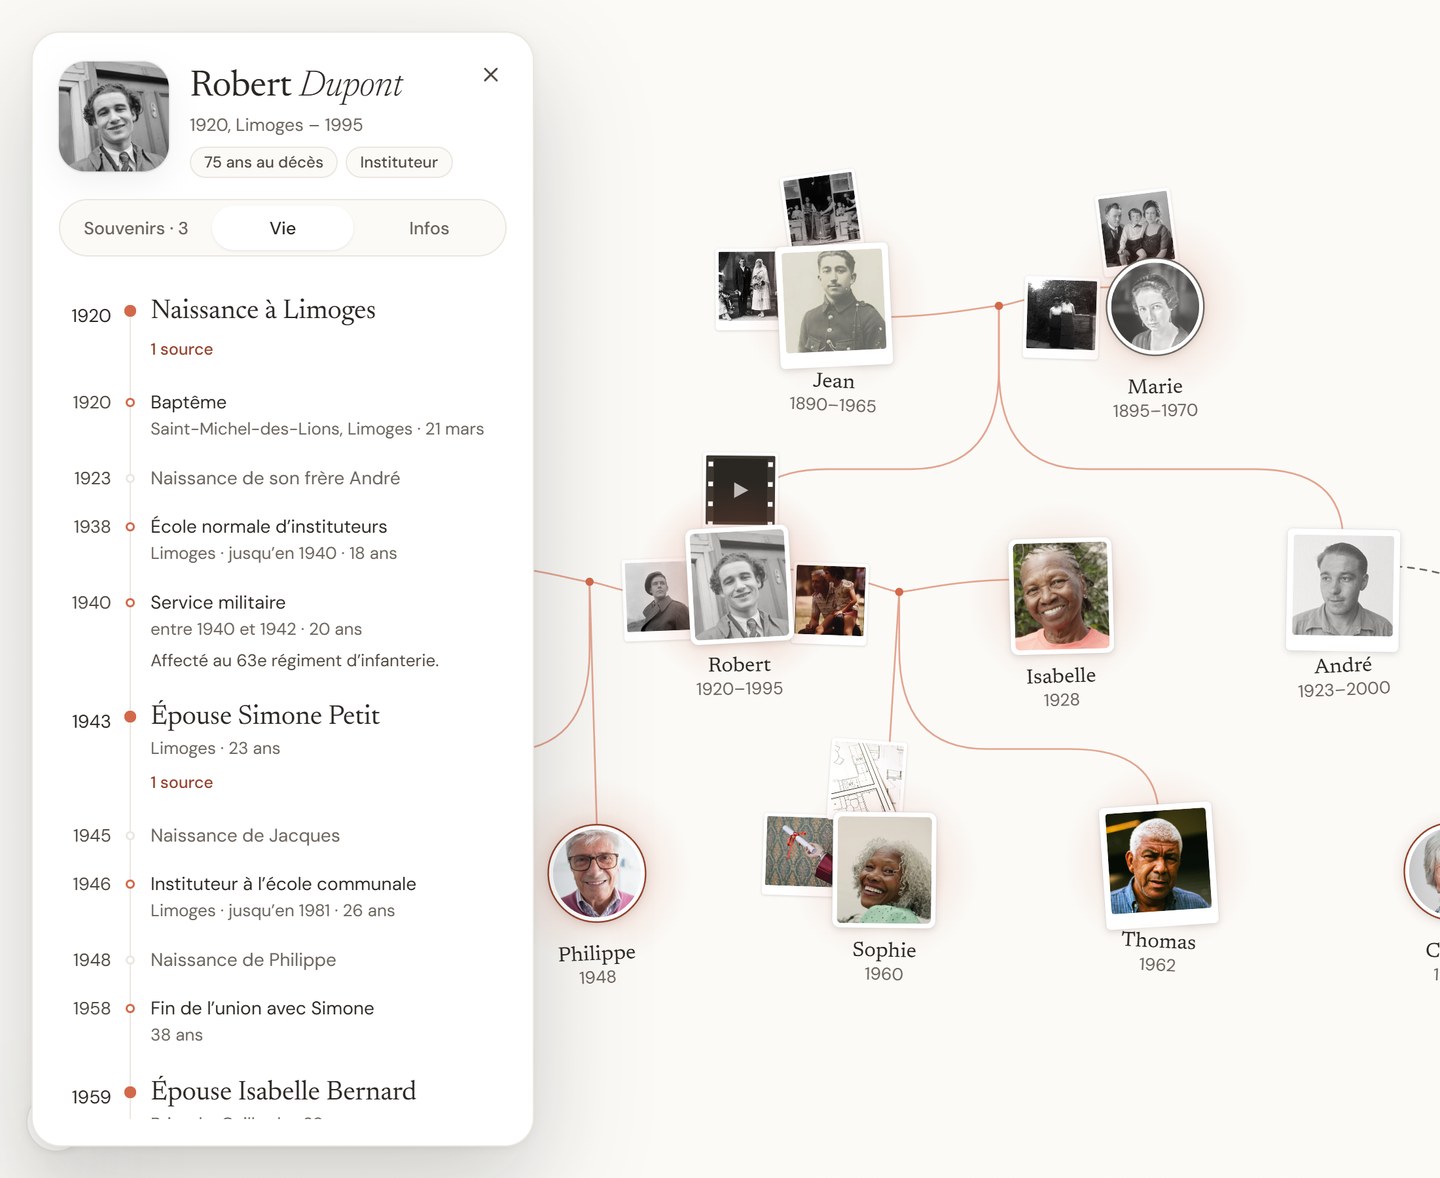Select the 'École normale d'instituteurs' event
Screen dimensions: 1440x1178
268,526
